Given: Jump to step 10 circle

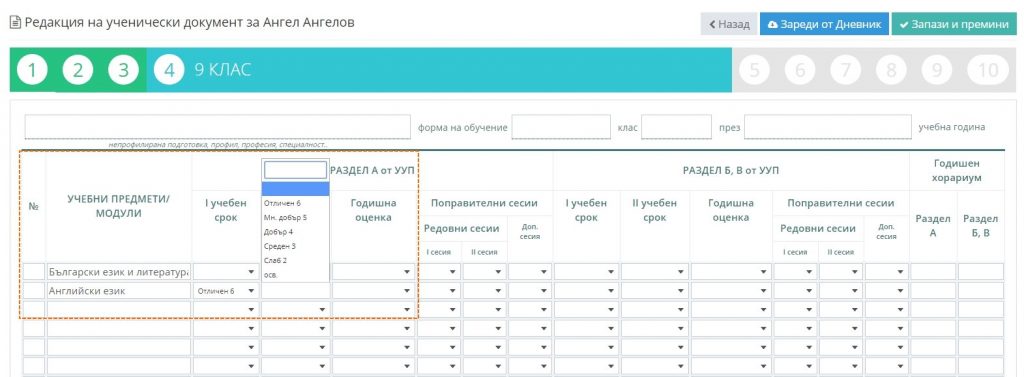Looking at the screenshot, I should (988, 70).
